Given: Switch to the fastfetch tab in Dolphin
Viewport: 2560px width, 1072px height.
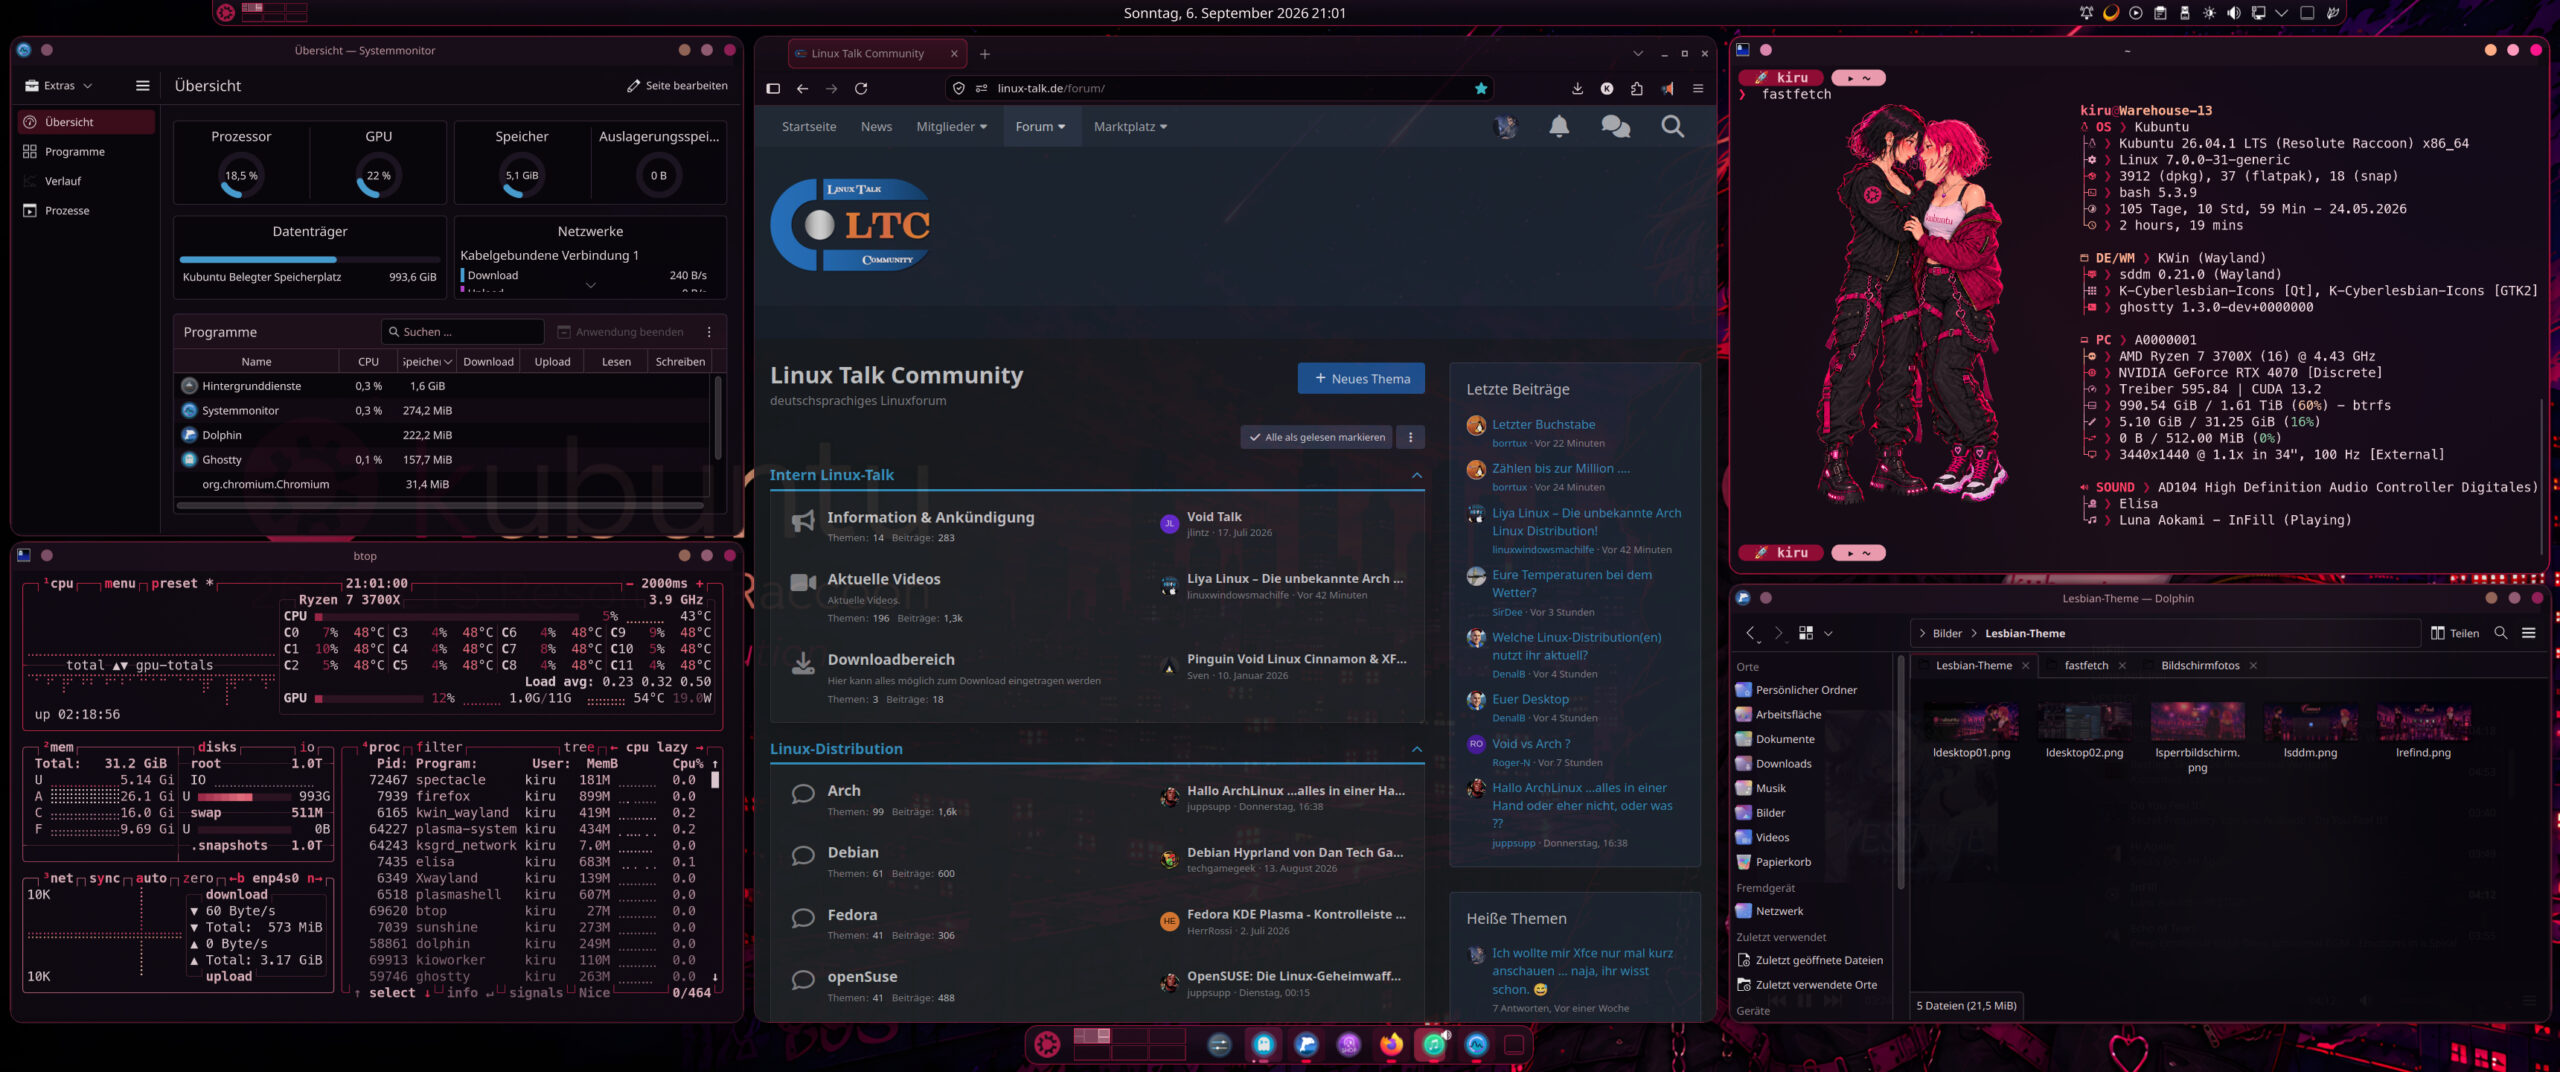Looking at the screenshot, I should 2086,666.
